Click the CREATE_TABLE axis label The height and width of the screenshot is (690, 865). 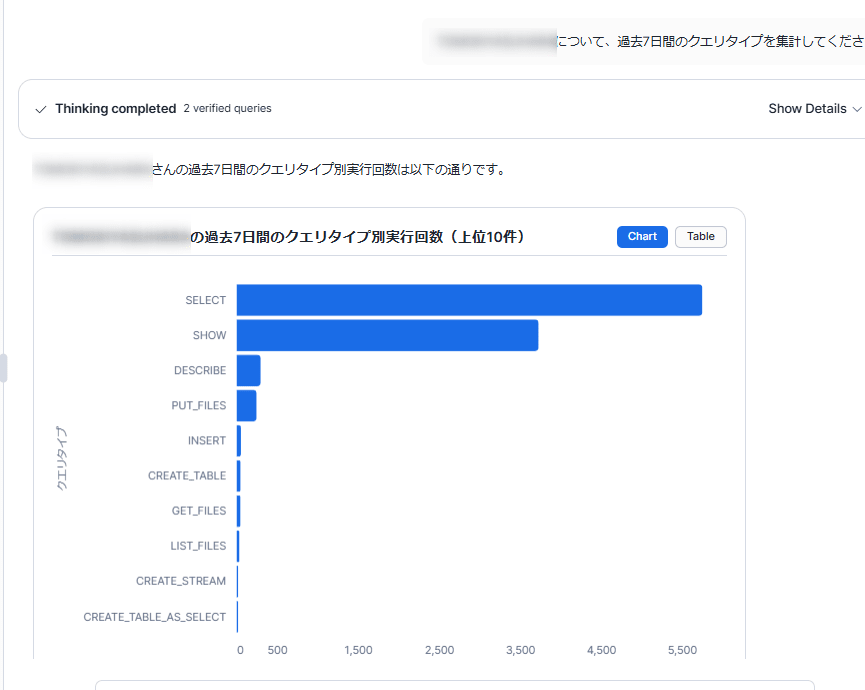(187, 476)
